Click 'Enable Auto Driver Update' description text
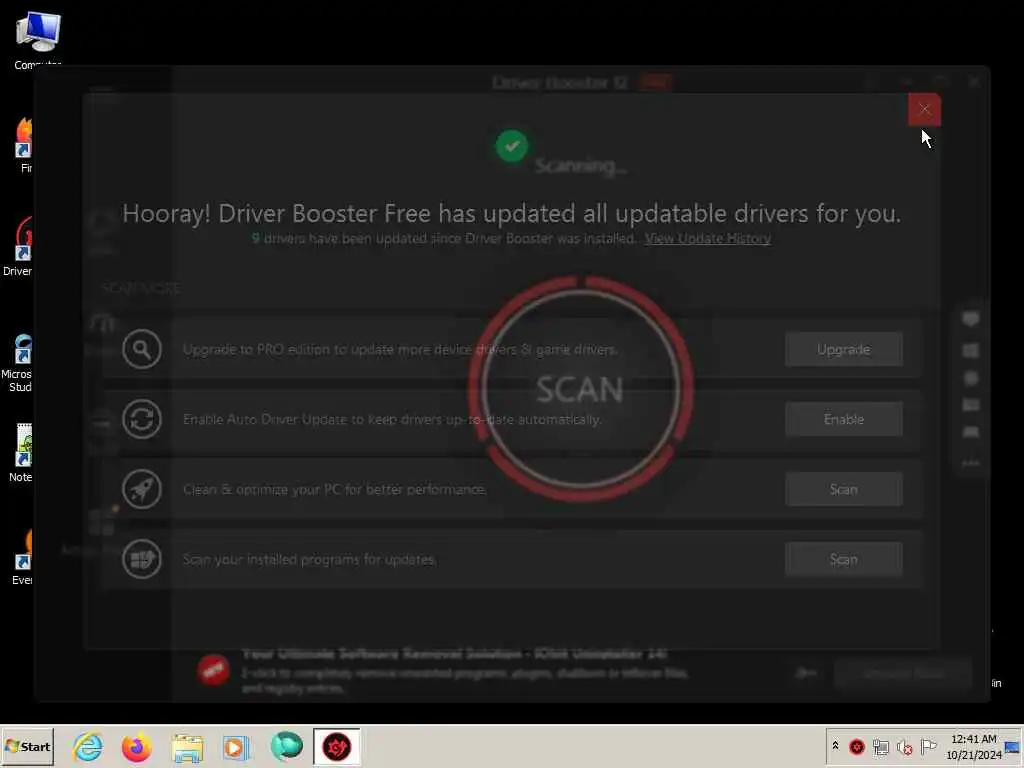 (392, 419)
